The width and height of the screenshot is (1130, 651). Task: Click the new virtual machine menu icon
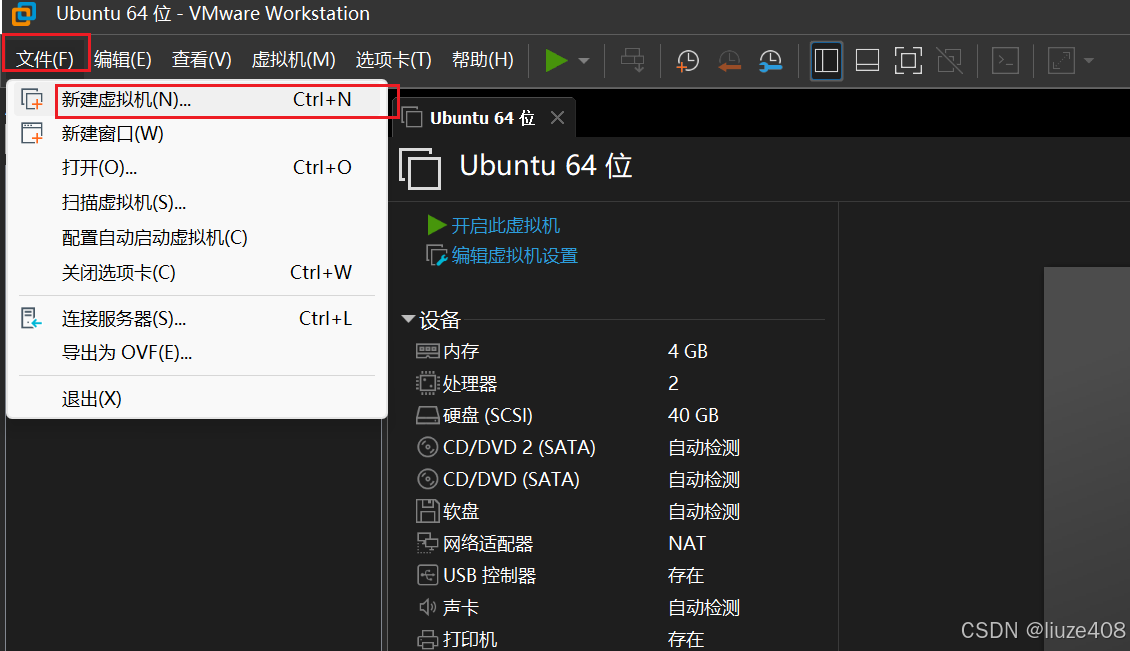32,99
